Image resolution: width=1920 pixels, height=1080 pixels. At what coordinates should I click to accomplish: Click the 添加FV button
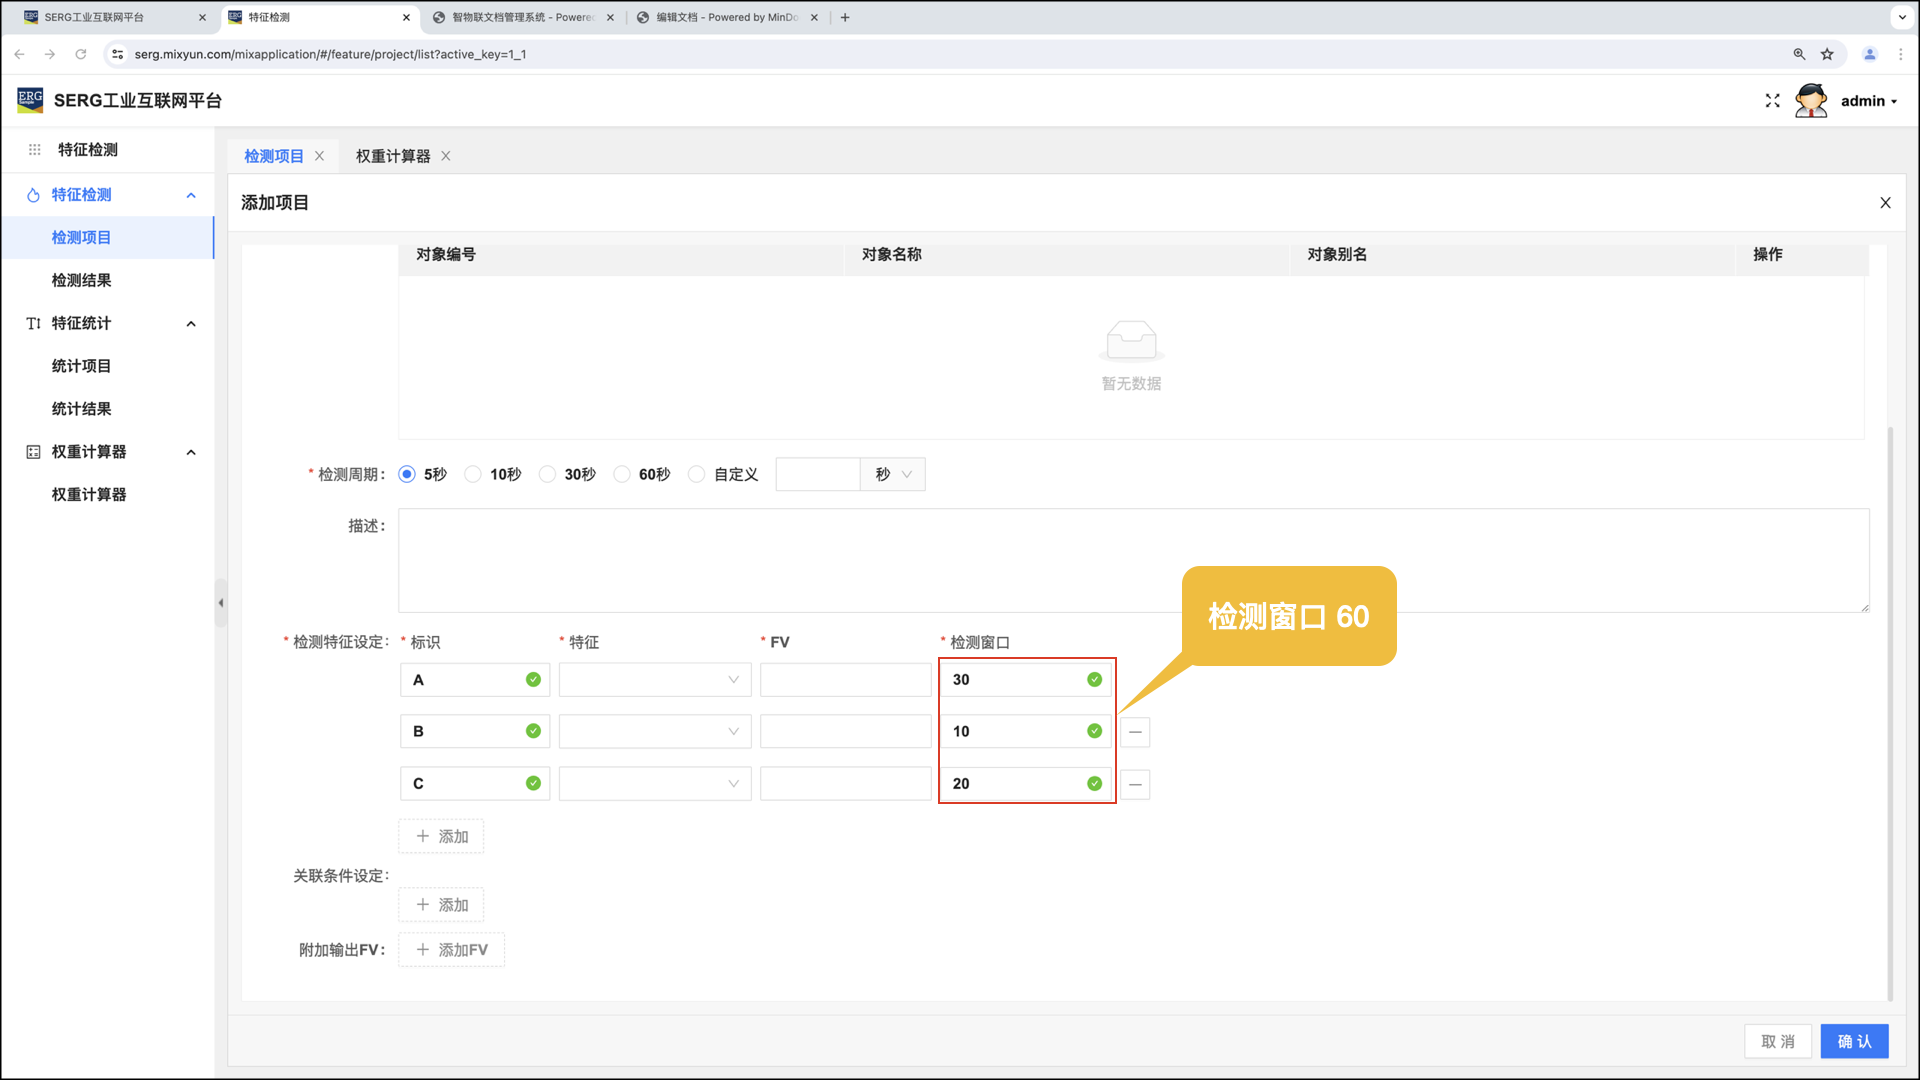(x=451, y=950)
